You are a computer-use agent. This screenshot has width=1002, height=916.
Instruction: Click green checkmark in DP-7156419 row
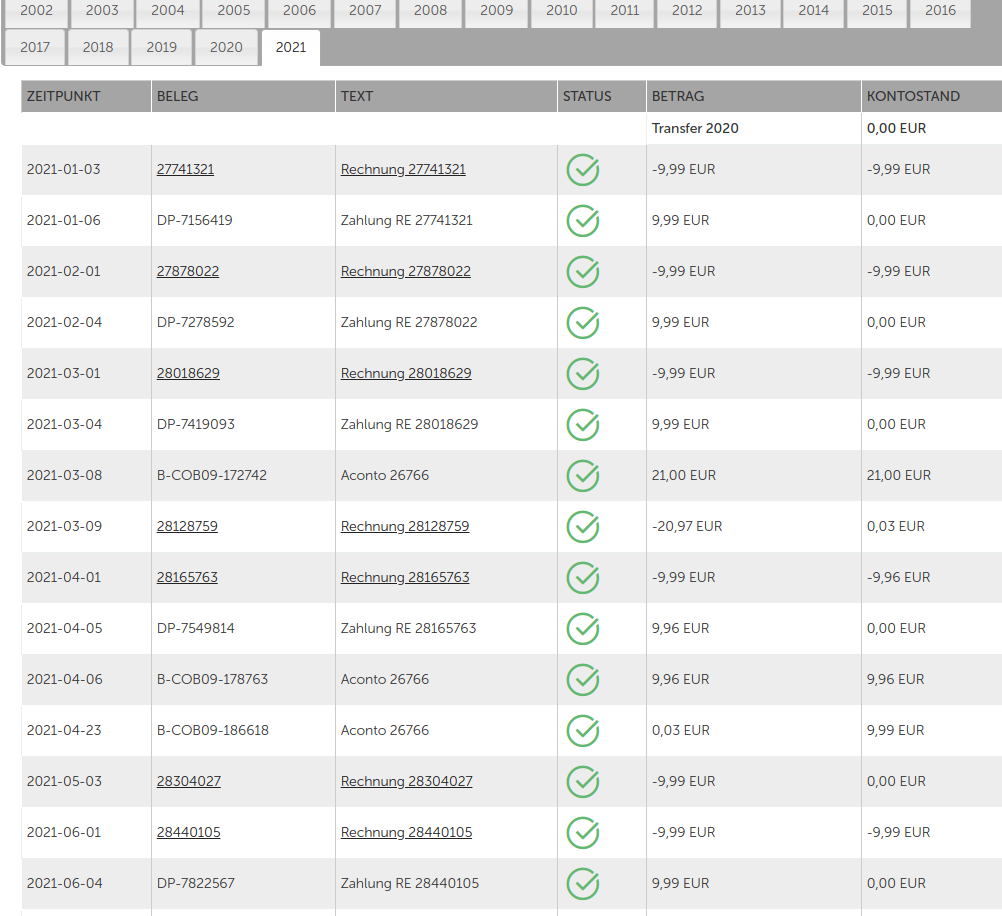[583, 221]
